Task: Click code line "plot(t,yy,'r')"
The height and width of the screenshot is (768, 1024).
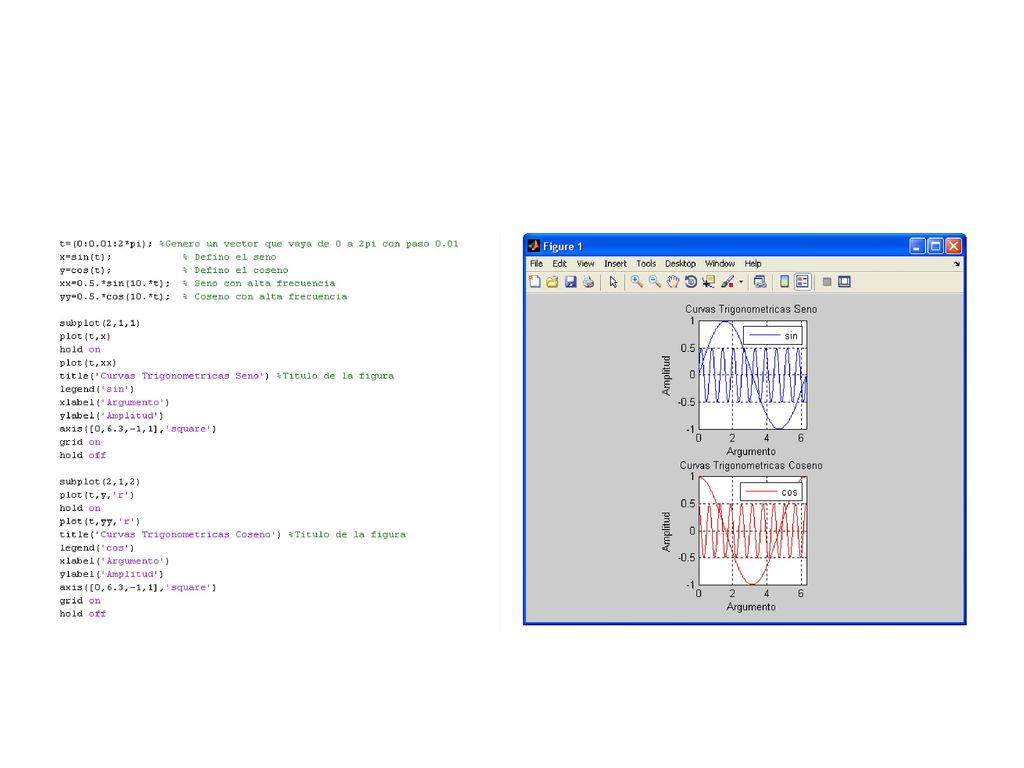Action: click(x=99, y=521)
